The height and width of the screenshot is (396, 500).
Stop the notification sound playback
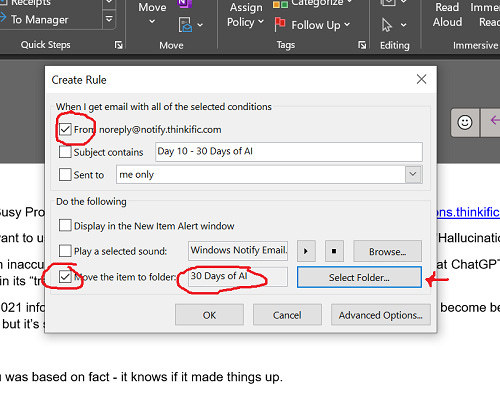(334, 251)
